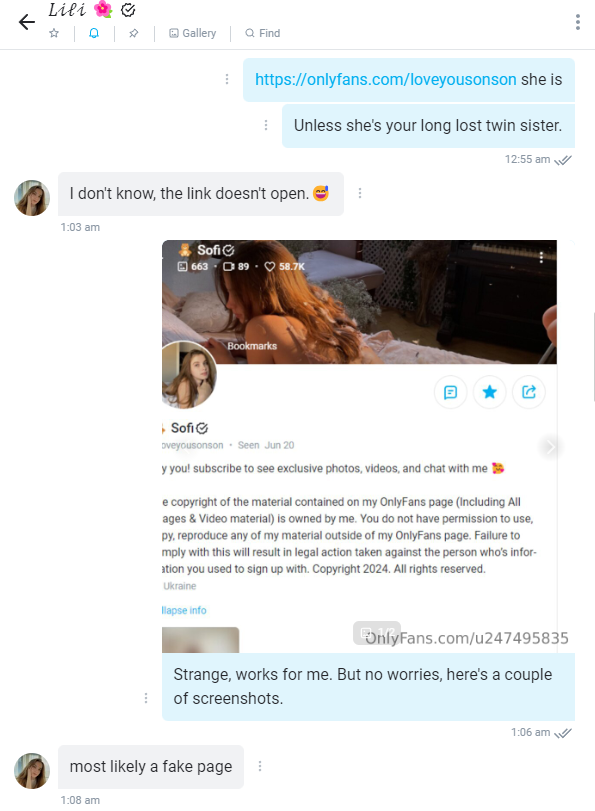Click Lili's avatar beside fake page message

(32, 771)
